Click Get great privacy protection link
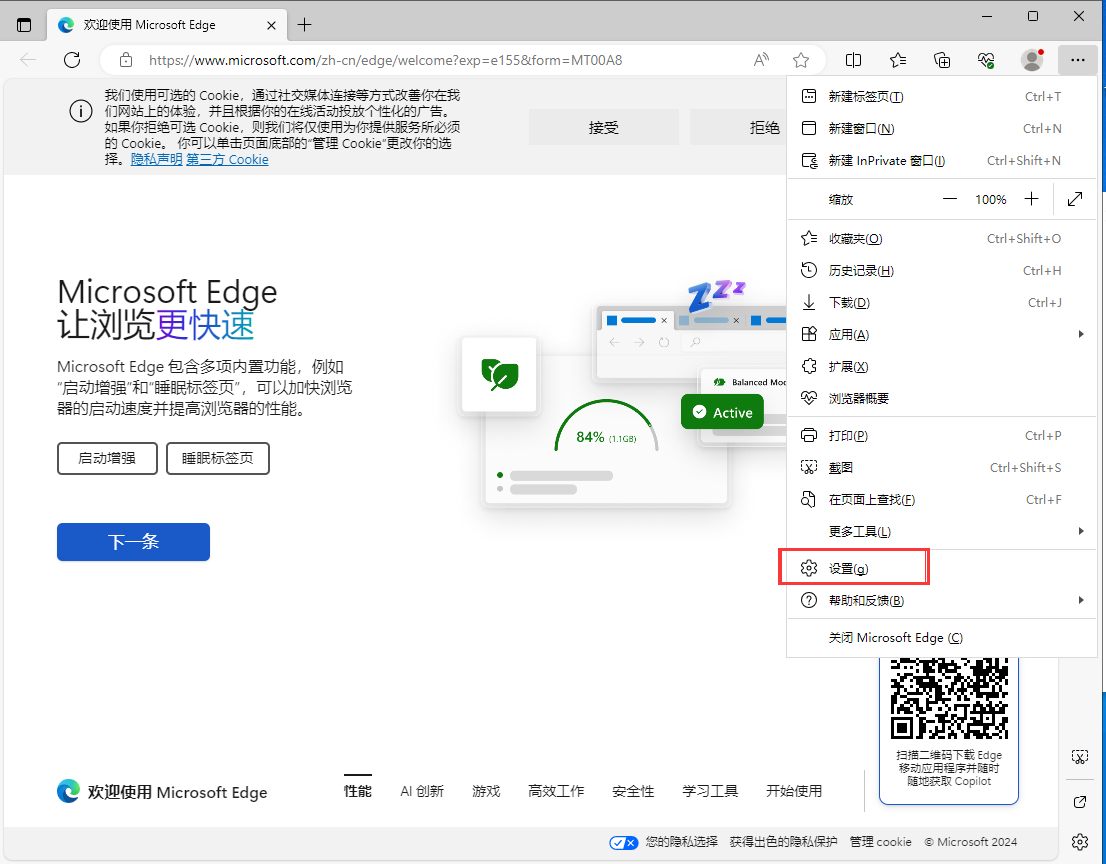1106x864 pixels. click(783, 842)
